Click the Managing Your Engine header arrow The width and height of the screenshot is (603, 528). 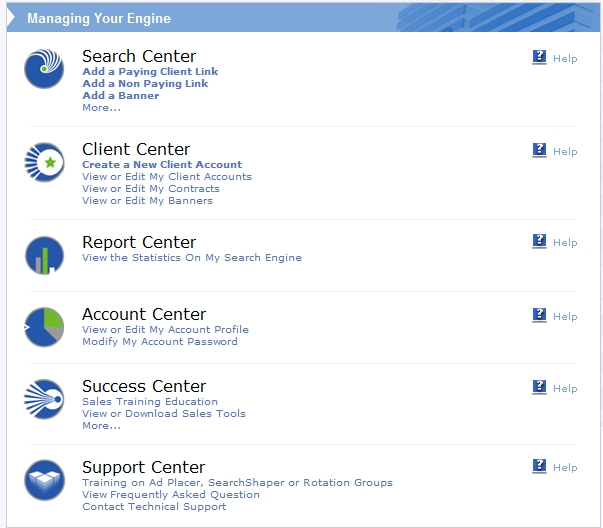coord(11,18)
